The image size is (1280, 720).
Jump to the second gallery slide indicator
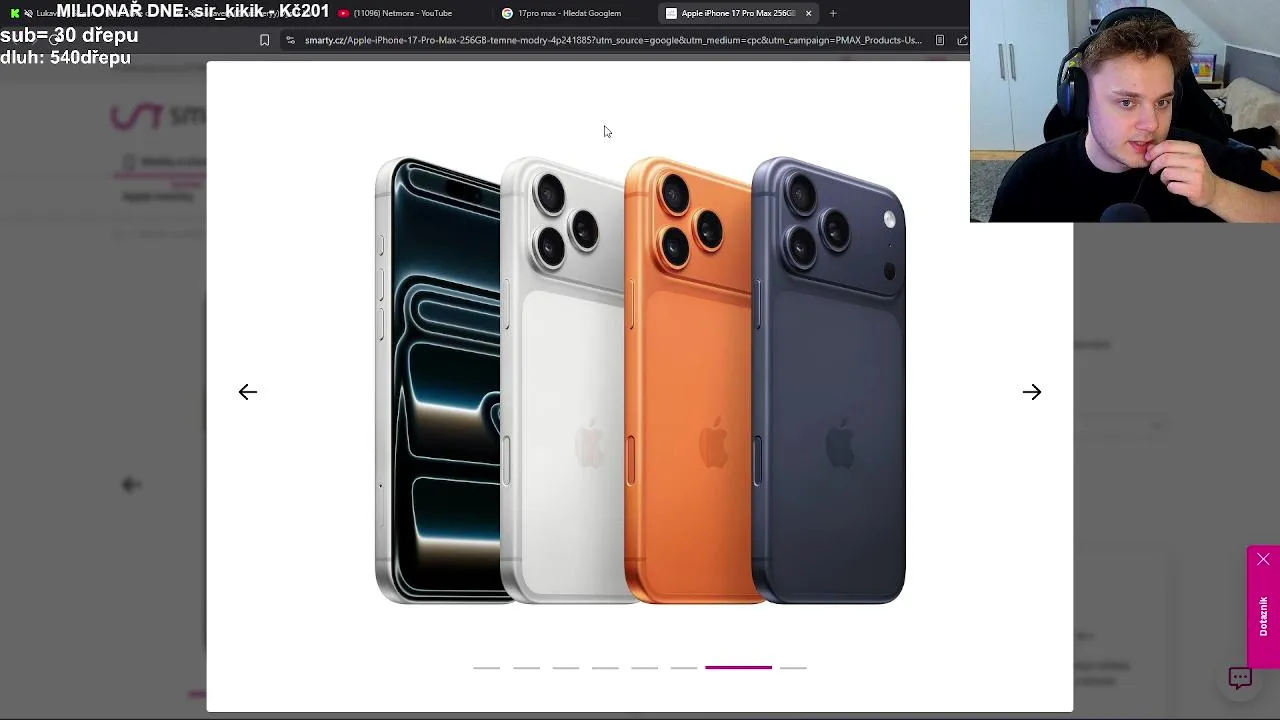[x=526, y=667]
